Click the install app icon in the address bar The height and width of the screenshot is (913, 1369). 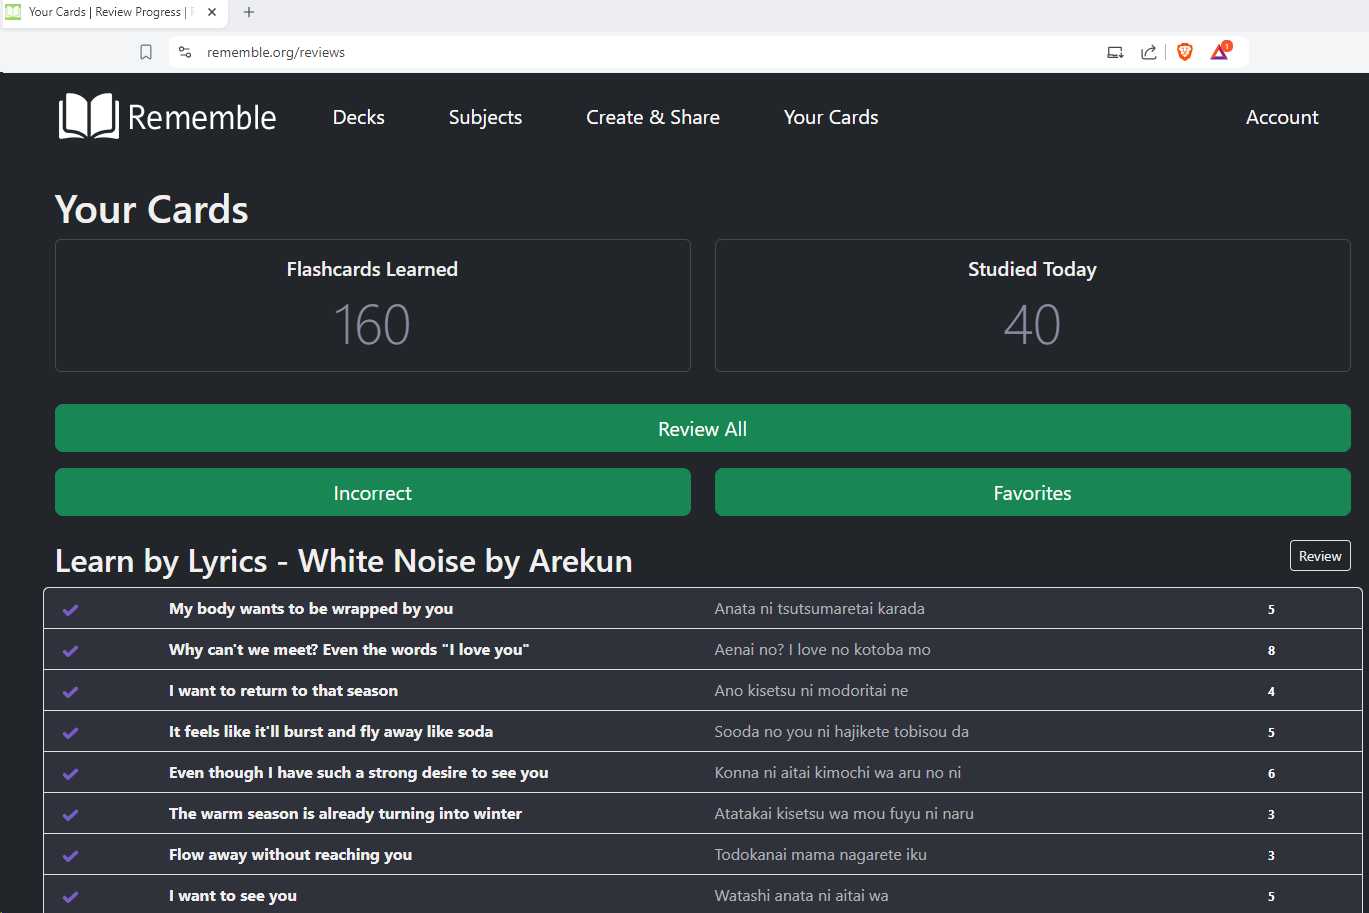point(1115,52)
